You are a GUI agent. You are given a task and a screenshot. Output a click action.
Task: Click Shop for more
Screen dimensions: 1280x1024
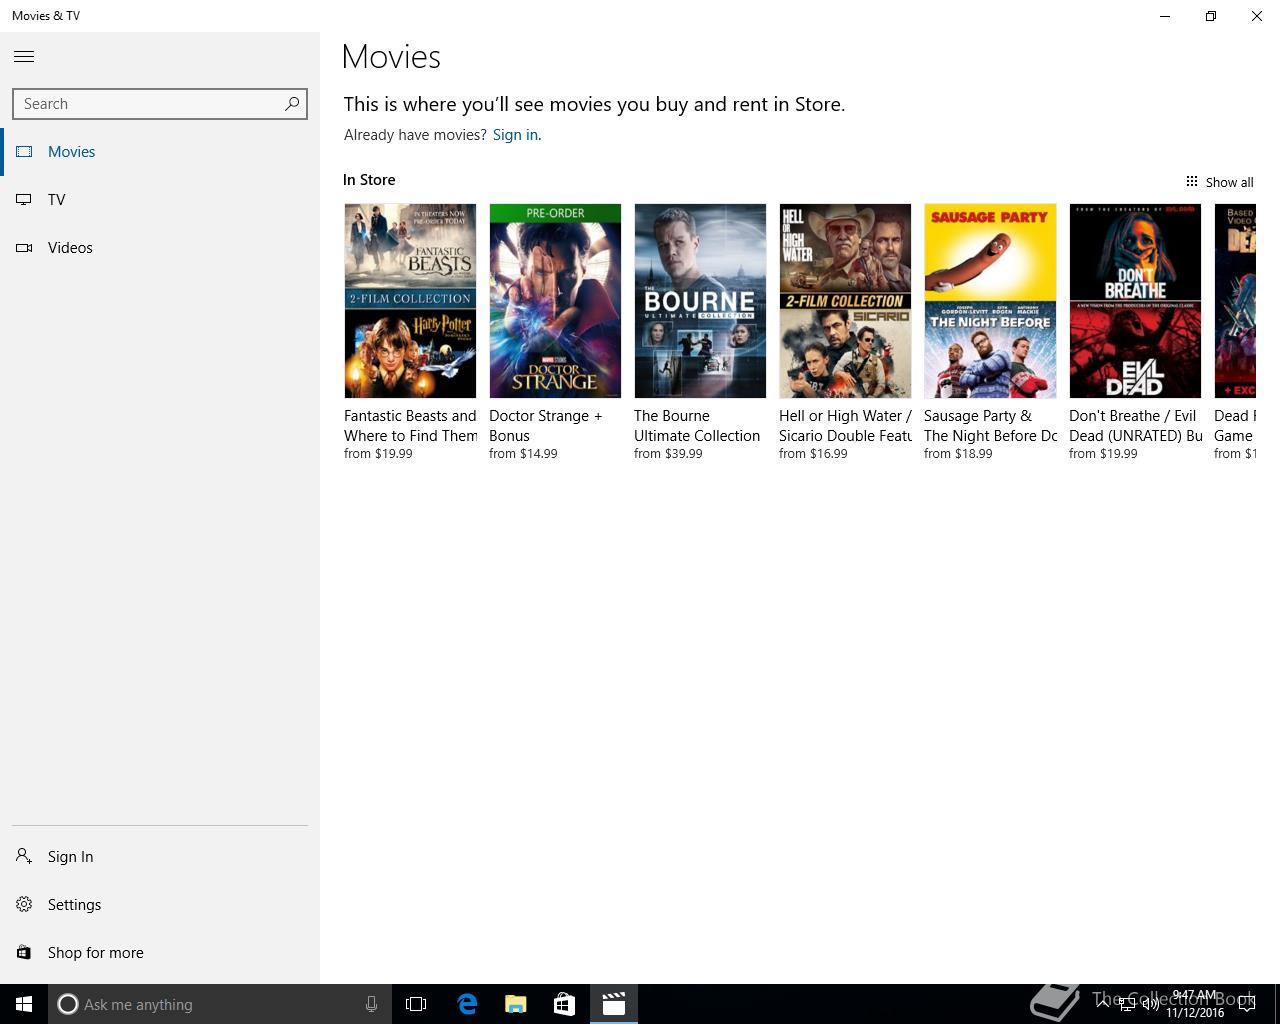coord(160,953)
